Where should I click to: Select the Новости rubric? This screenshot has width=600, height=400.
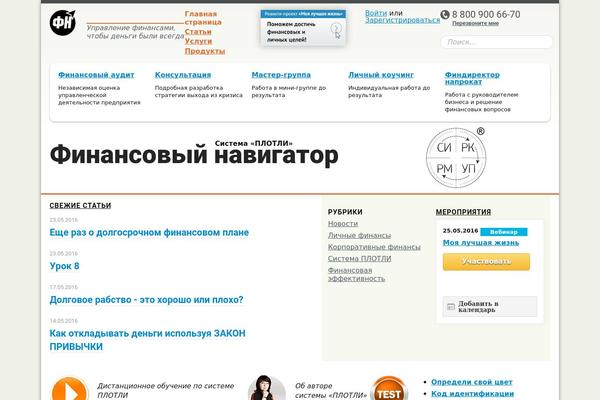(x=343, y=224)
